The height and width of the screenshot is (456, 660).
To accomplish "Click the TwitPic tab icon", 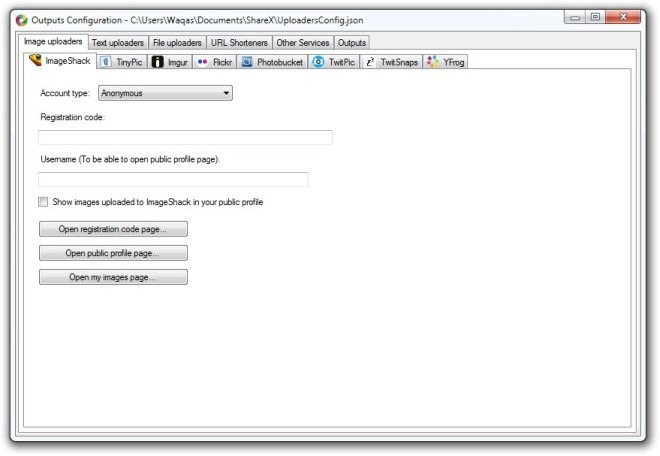I will tap(318, 62).
